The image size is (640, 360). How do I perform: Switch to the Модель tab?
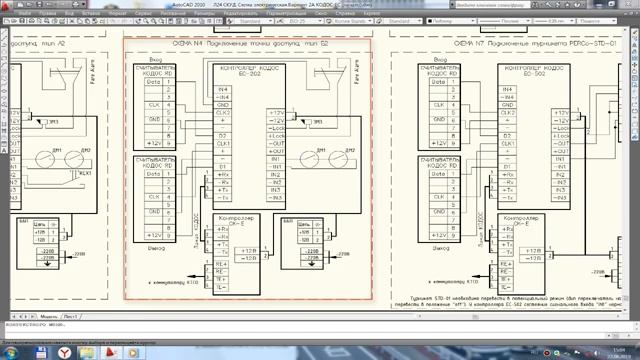coord(49,316)
